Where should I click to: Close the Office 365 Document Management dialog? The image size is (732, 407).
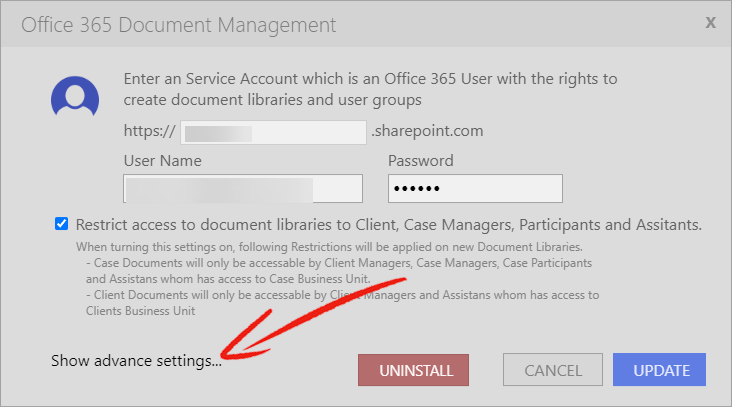711,22
